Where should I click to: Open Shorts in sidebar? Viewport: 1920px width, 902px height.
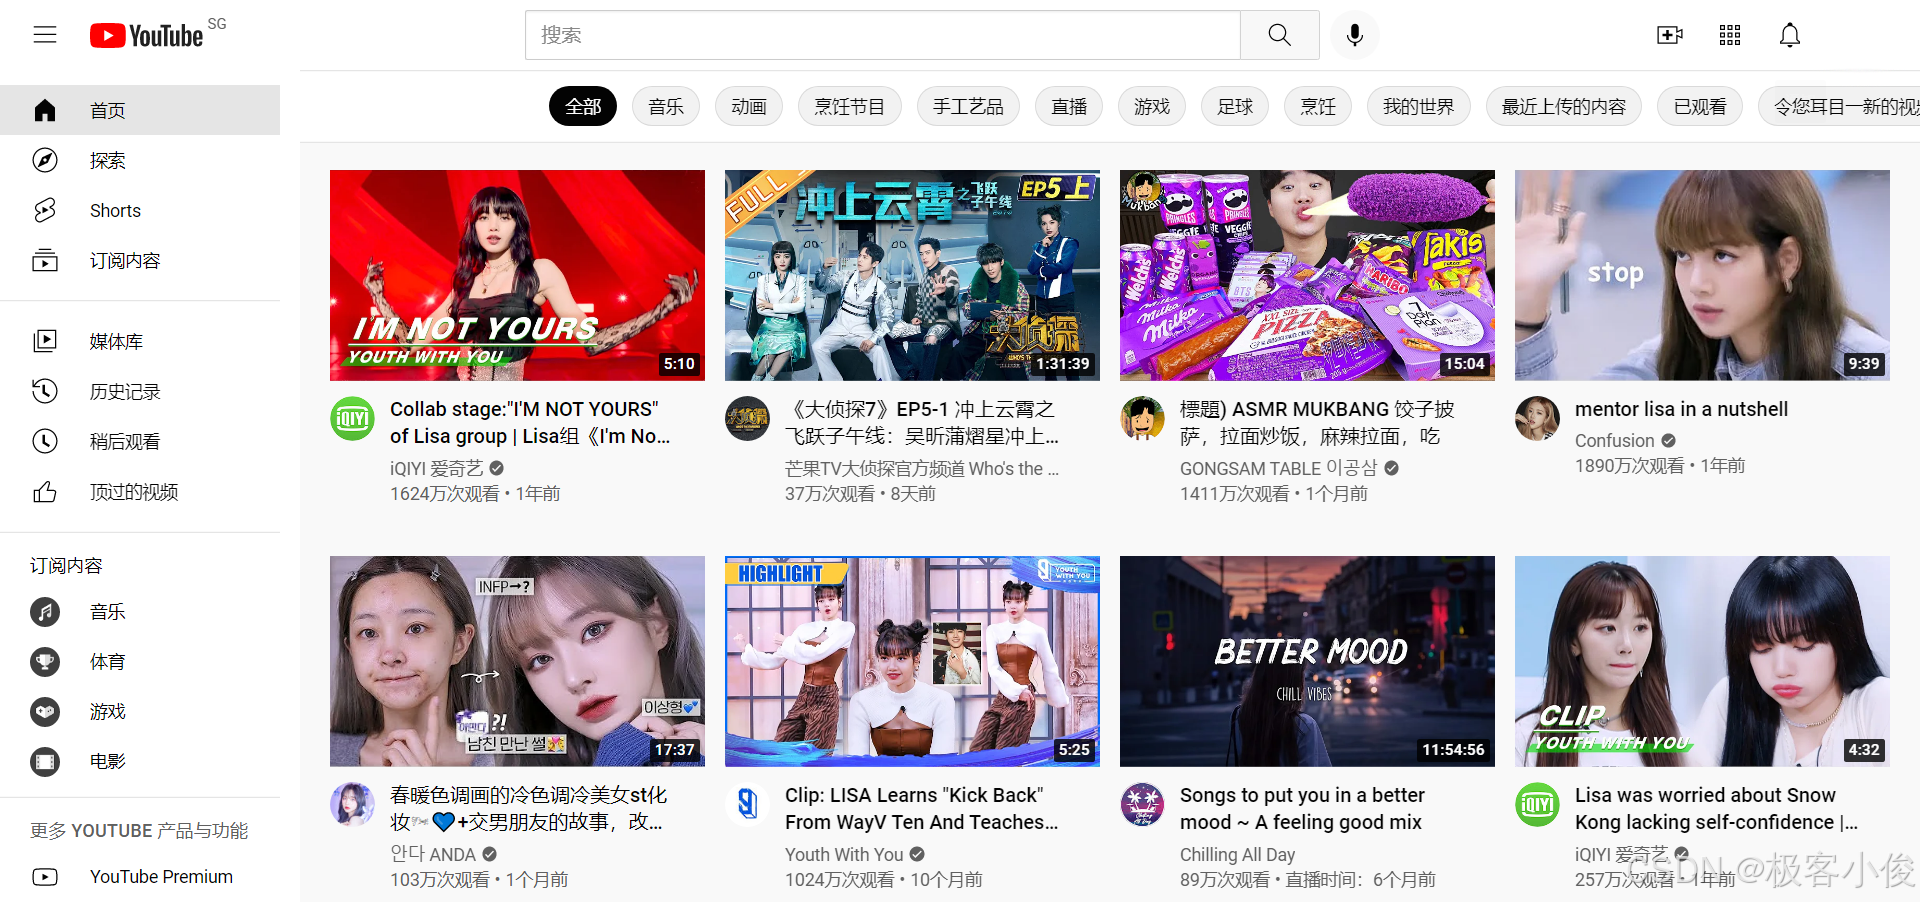(x=140, y=210)
